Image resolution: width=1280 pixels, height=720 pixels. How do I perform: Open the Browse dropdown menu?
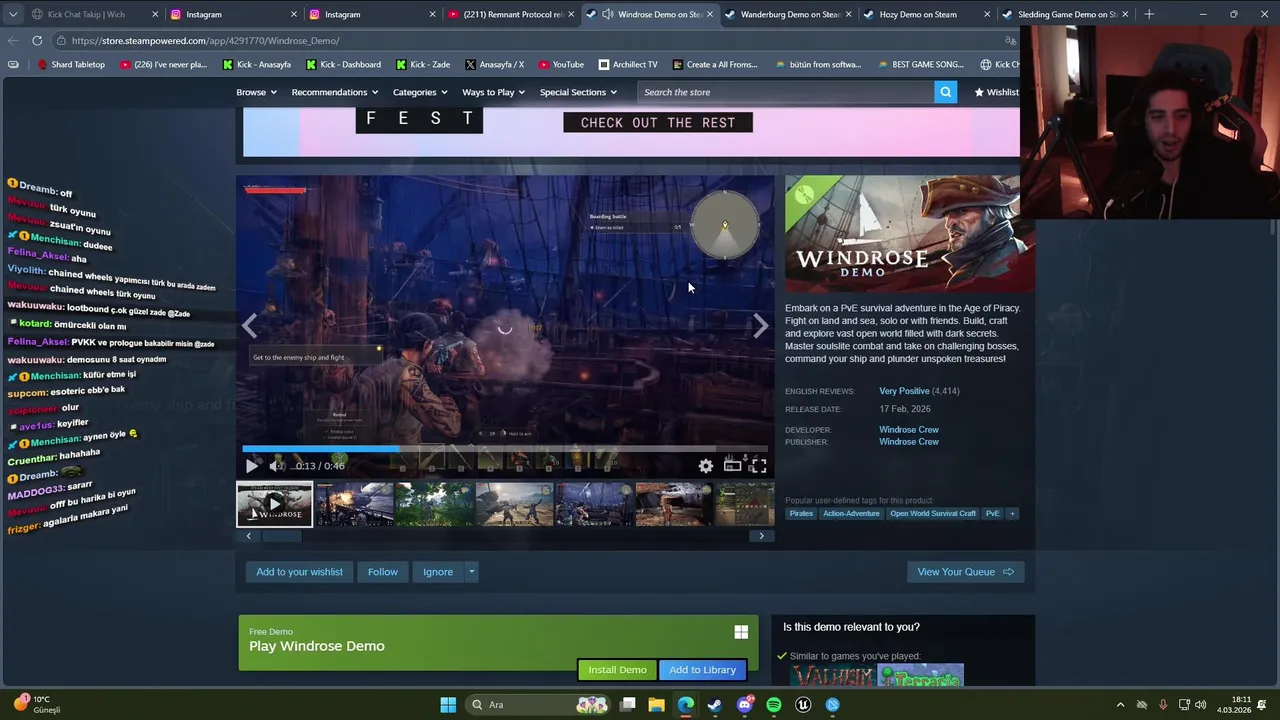point(256,92)
